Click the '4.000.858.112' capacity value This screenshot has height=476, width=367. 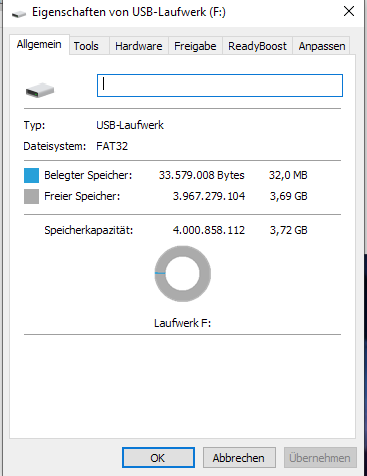coord(209,230)
